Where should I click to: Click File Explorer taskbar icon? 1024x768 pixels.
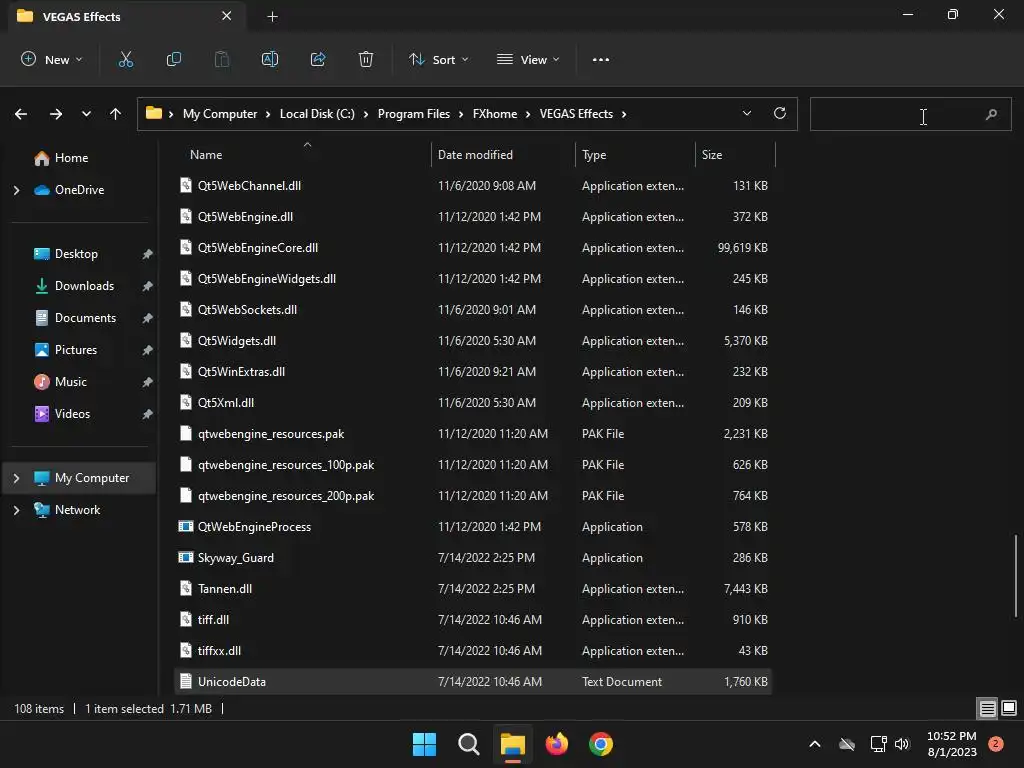[x=513, y=744]
